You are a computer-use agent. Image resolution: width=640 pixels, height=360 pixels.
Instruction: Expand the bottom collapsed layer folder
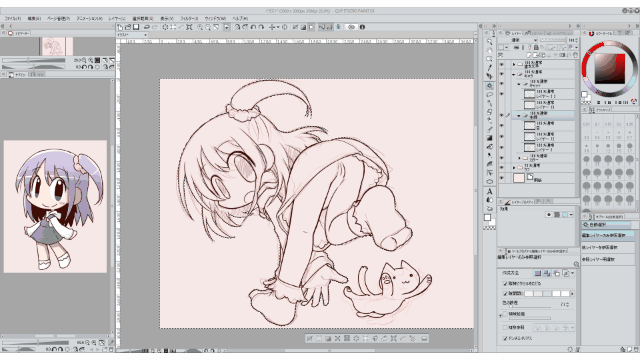[x=514, y=167]
